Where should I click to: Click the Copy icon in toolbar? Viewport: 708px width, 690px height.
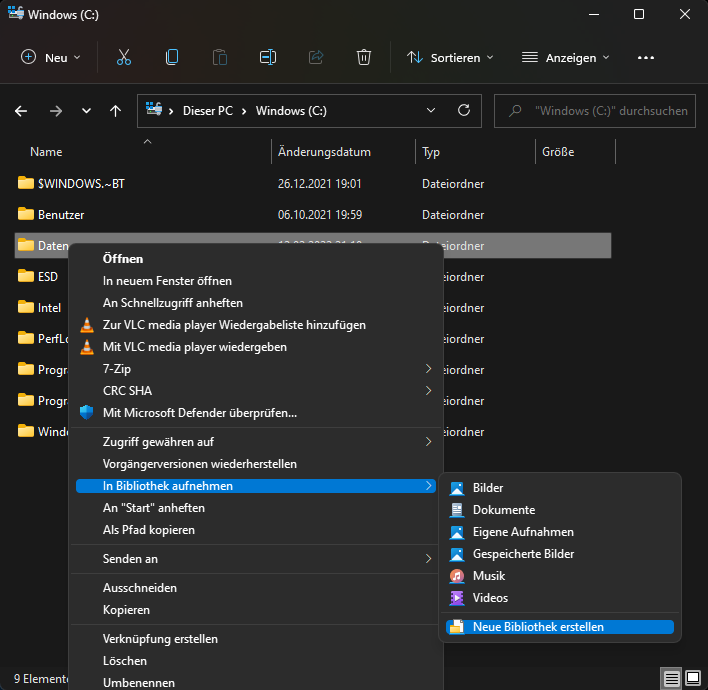[x=172, y=57]
